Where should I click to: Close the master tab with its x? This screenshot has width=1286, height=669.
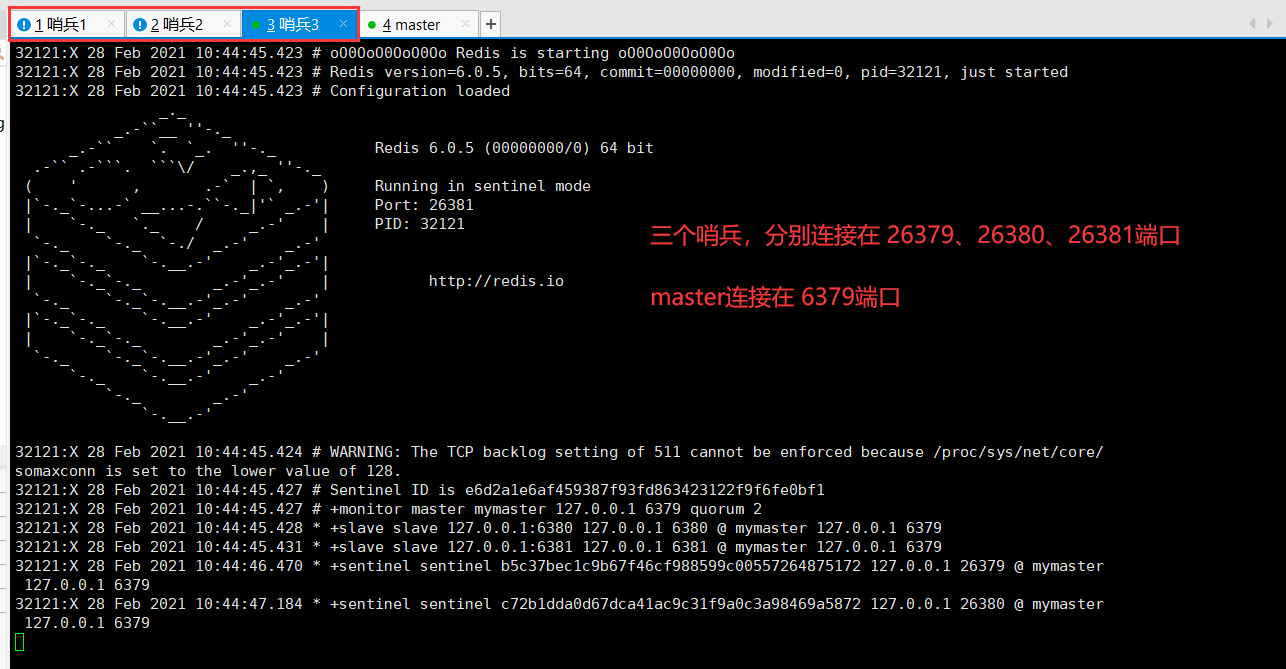point(463,24)
